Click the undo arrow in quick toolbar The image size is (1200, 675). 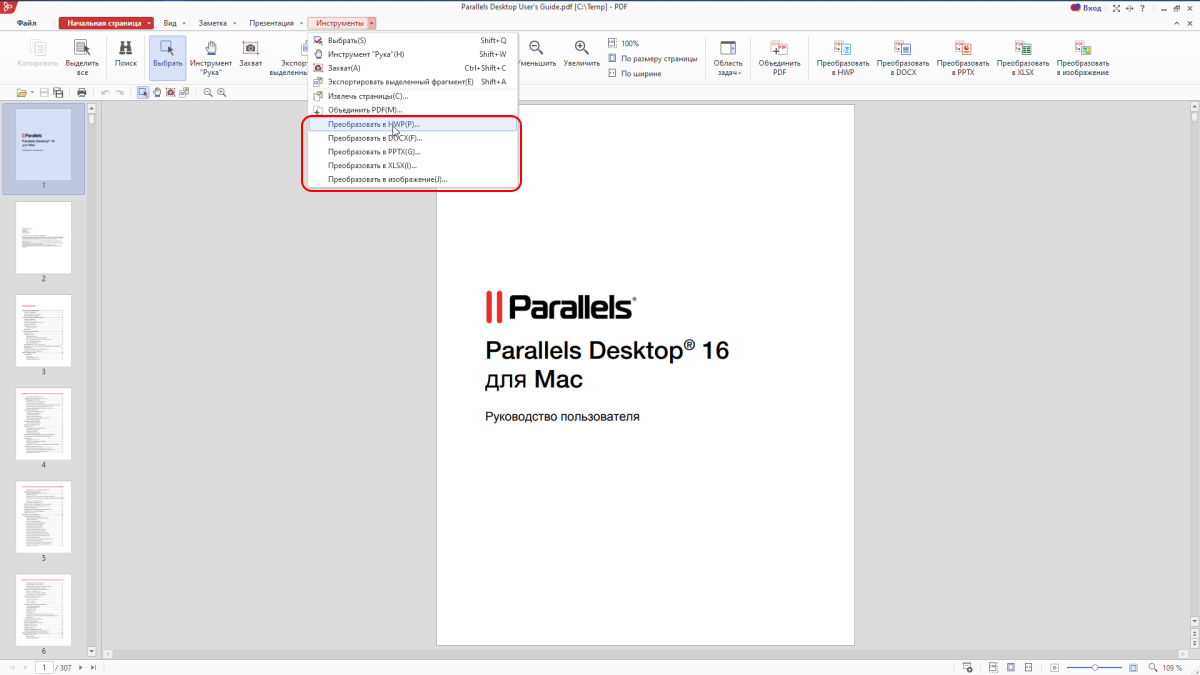pos(104,92)
